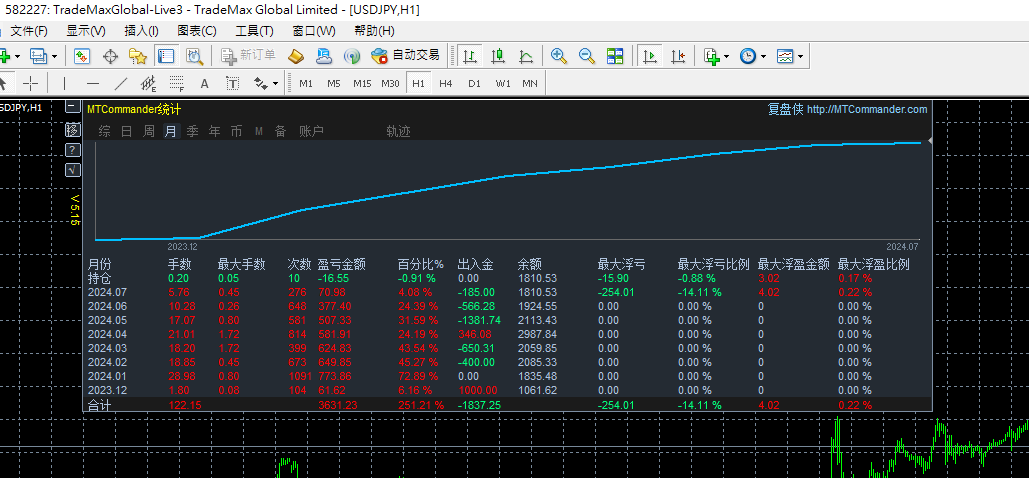This screenshot has height=478, width=1029.
Task: Open the 帮助(H) menu
Action: (x=374, y=31)
